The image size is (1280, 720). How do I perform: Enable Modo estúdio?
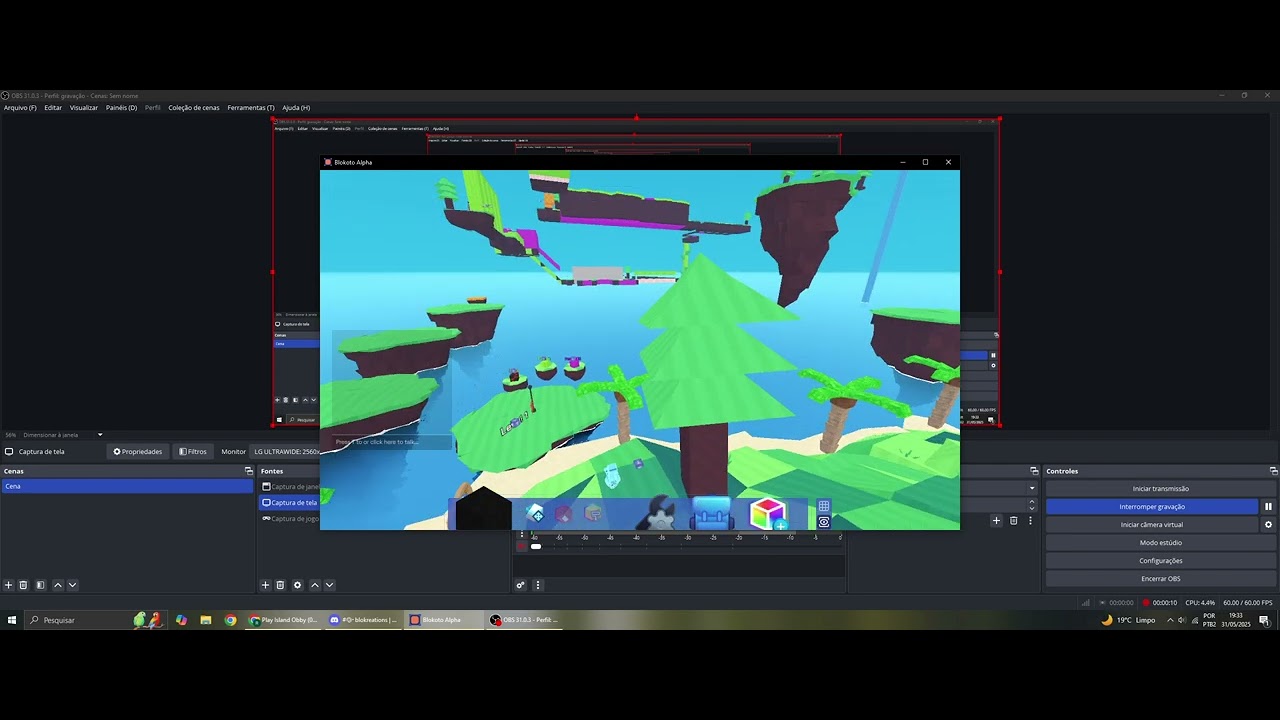pos(1161,543)
